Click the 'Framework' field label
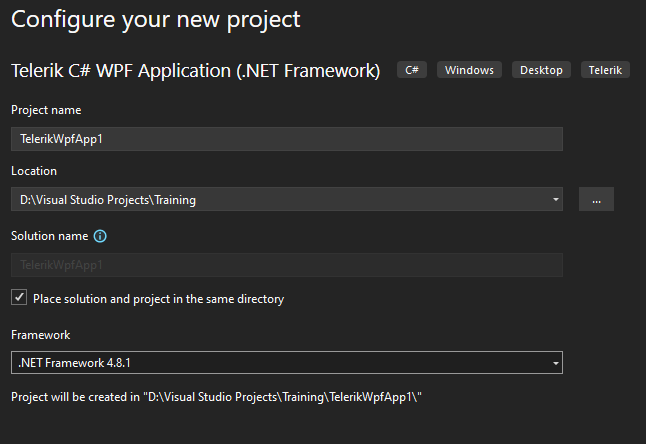Image resolution: width=646 pixels, height=444 pixels. pos(40,335)
